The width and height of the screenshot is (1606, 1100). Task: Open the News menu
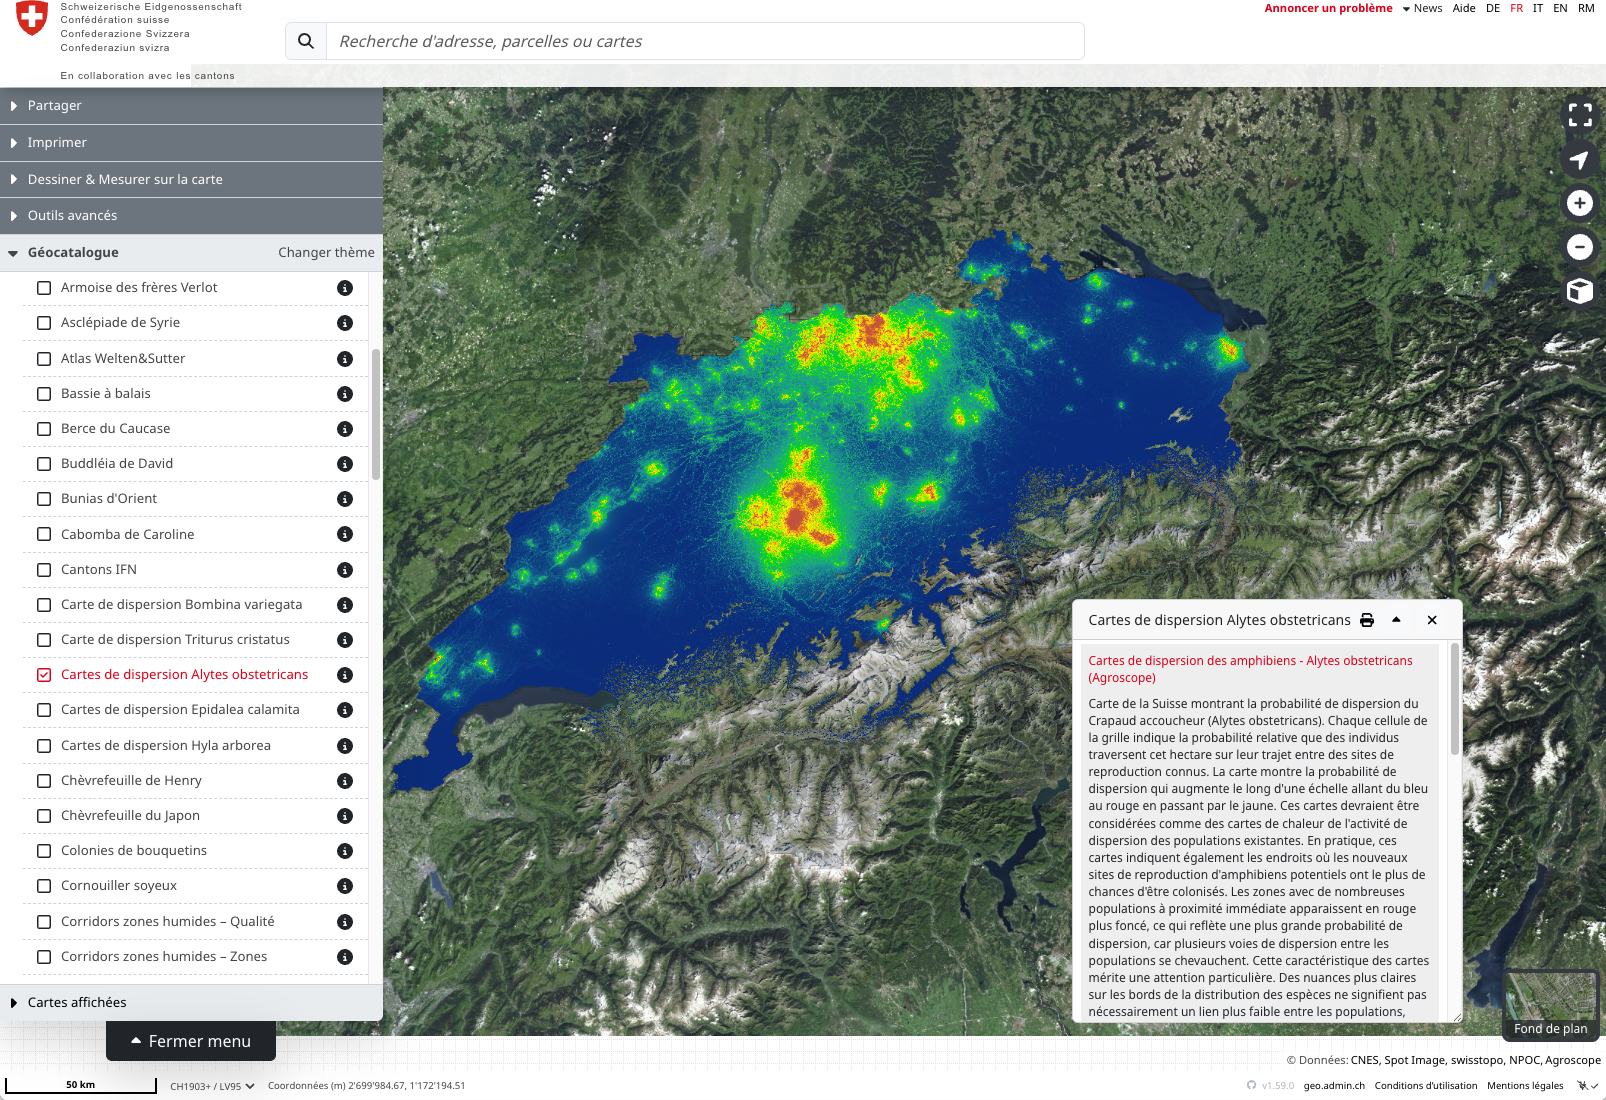point(1422,8)
